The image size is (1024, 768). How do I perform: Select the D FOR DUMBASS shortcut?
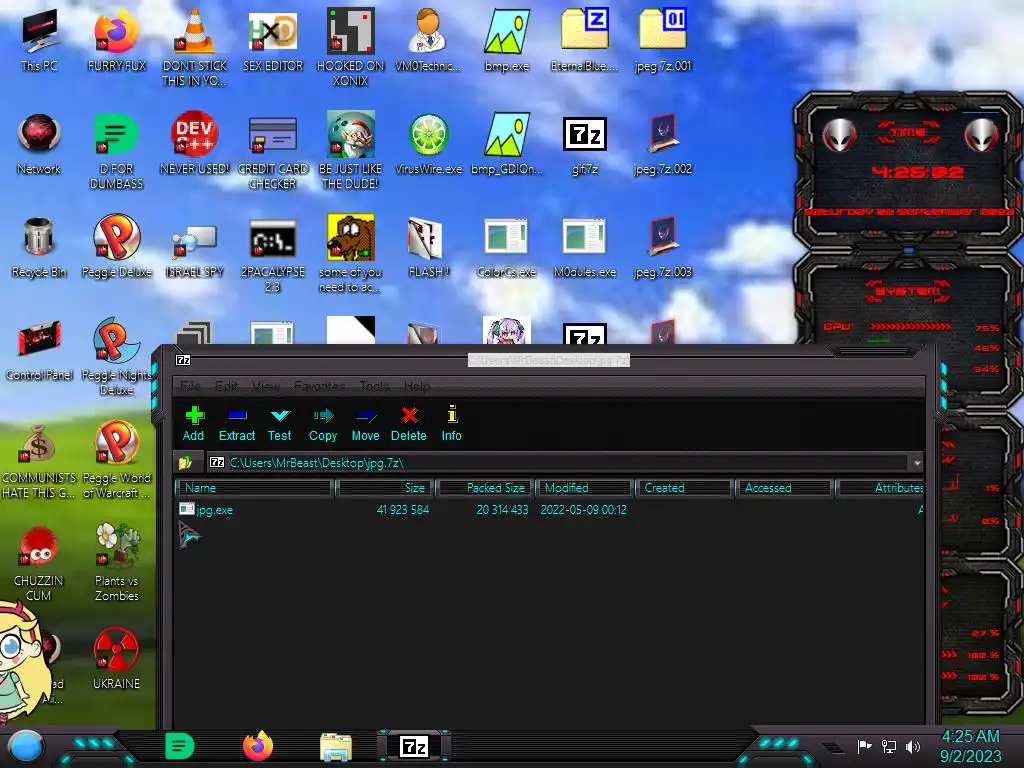click(116, 150)
